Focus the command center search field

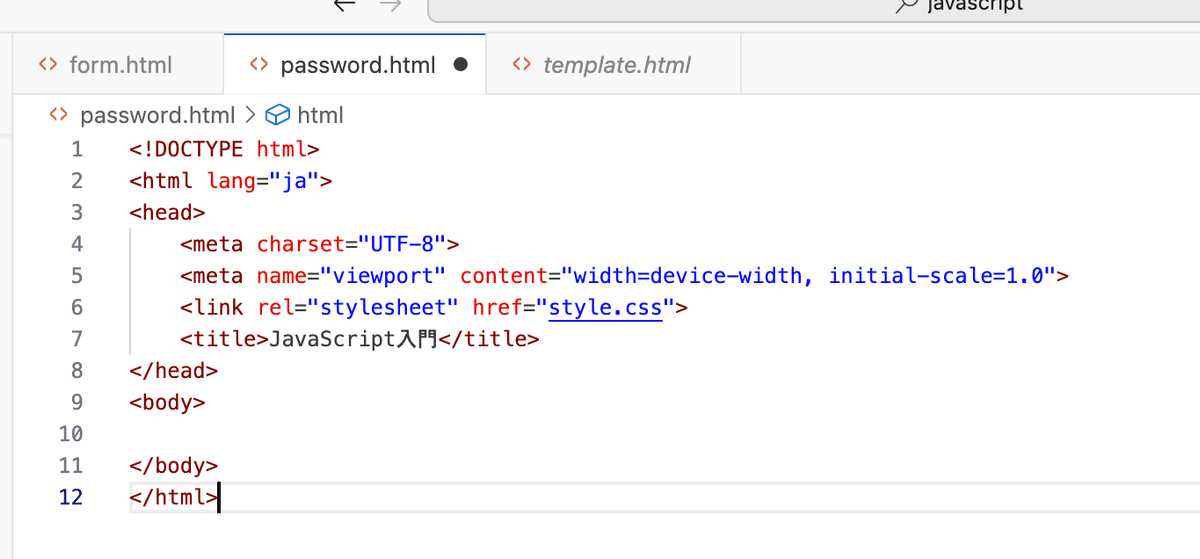(812, 6)
